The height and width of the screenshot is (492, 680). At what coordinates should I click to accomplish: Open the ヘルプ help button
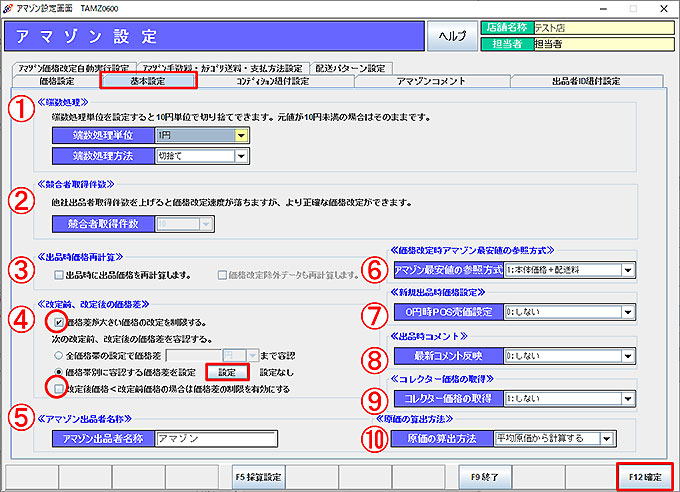pyautogui.click(x=452, y=36)
